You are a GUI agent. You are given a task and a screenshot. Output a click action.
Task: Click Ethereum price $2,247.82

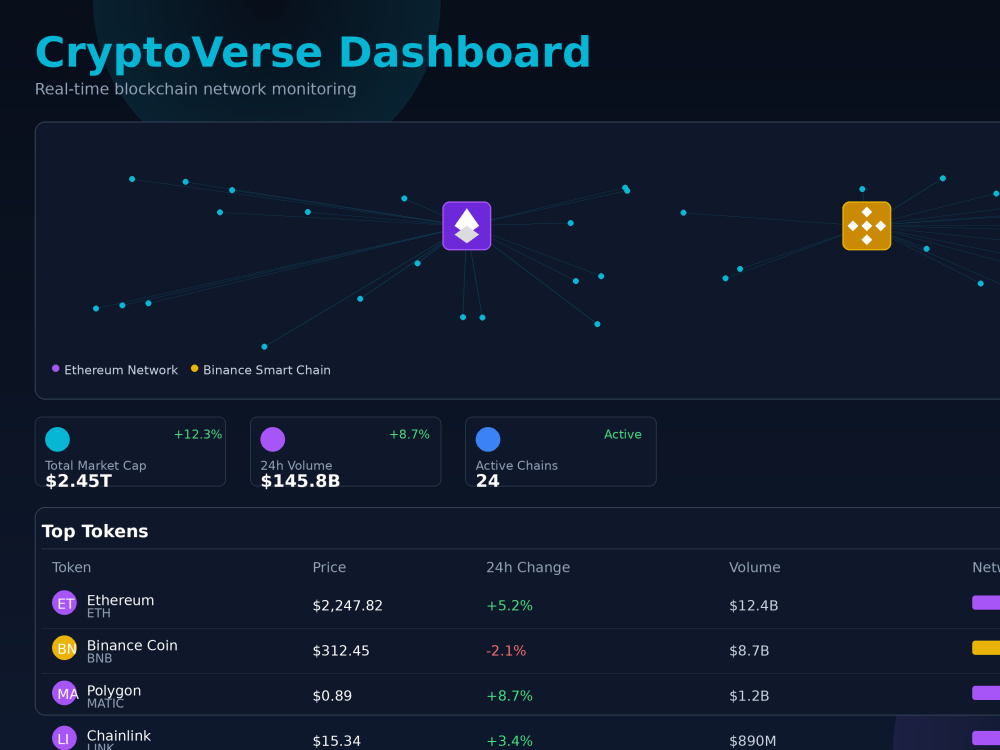pyautogui.click(x=348, y=606)
